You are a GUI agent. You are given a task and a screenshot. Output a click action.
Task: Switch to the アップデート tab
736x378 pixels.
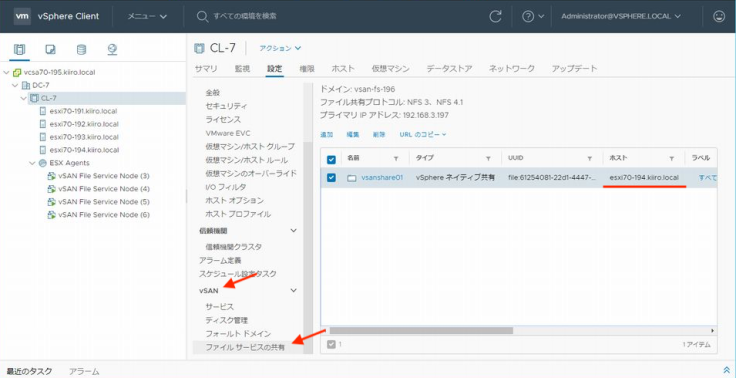pos(575,69)
